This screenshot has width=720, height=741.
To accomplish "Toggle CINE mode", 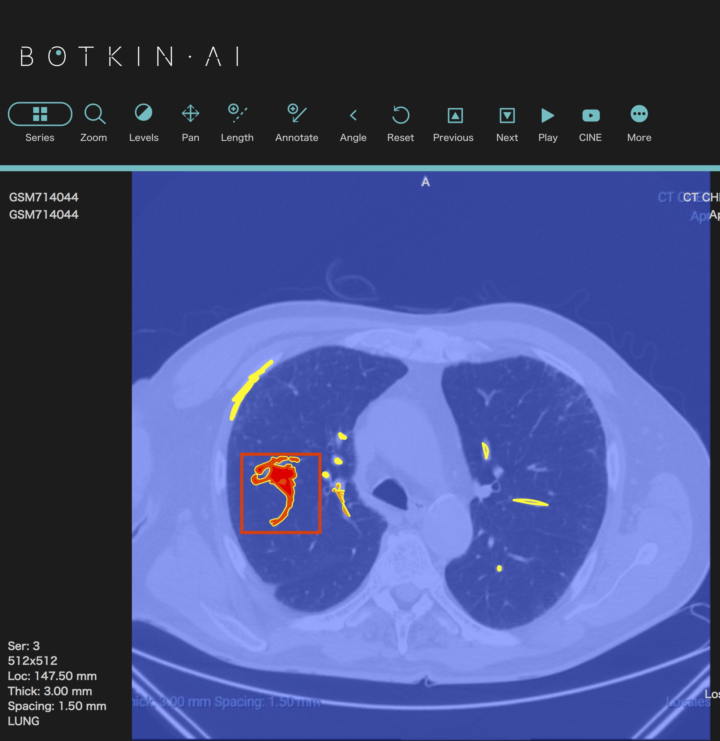I will (x=590, y=115).
